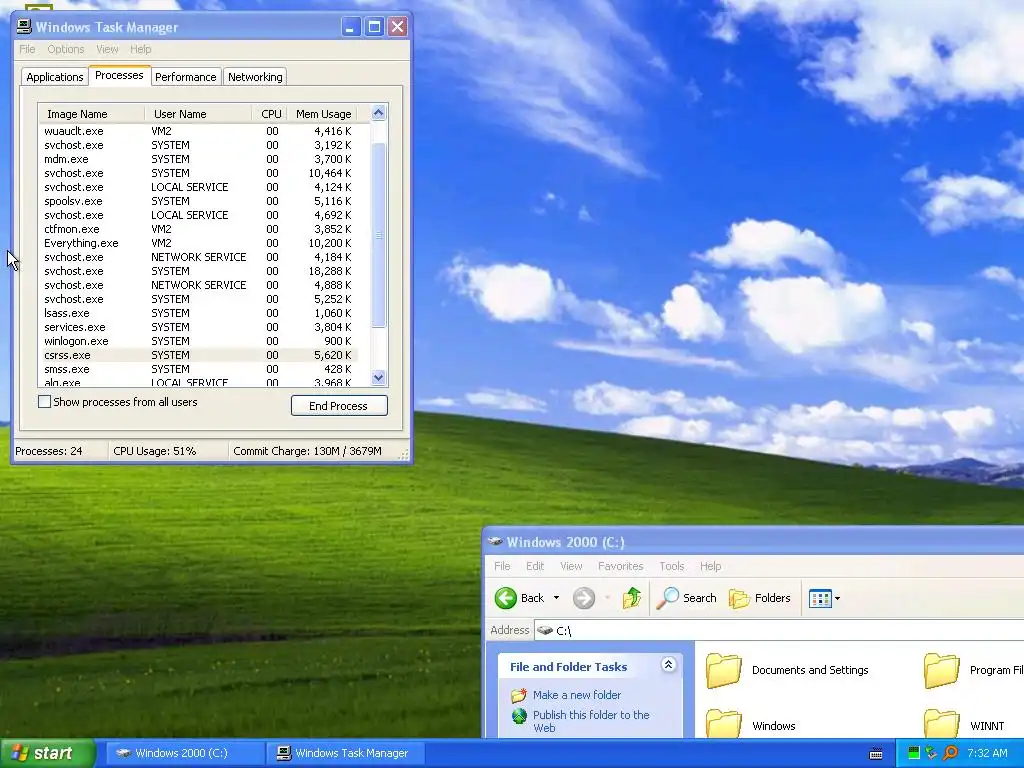Sort by the User Name column header

coord(198,114)
